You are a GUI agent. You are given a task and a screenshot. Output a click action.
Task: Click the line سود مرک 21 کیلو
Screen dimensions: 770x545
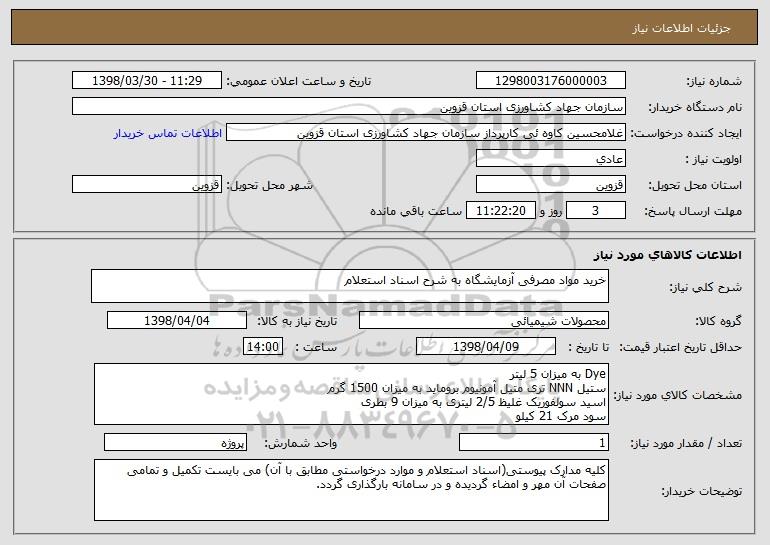[x=561, y=417]
